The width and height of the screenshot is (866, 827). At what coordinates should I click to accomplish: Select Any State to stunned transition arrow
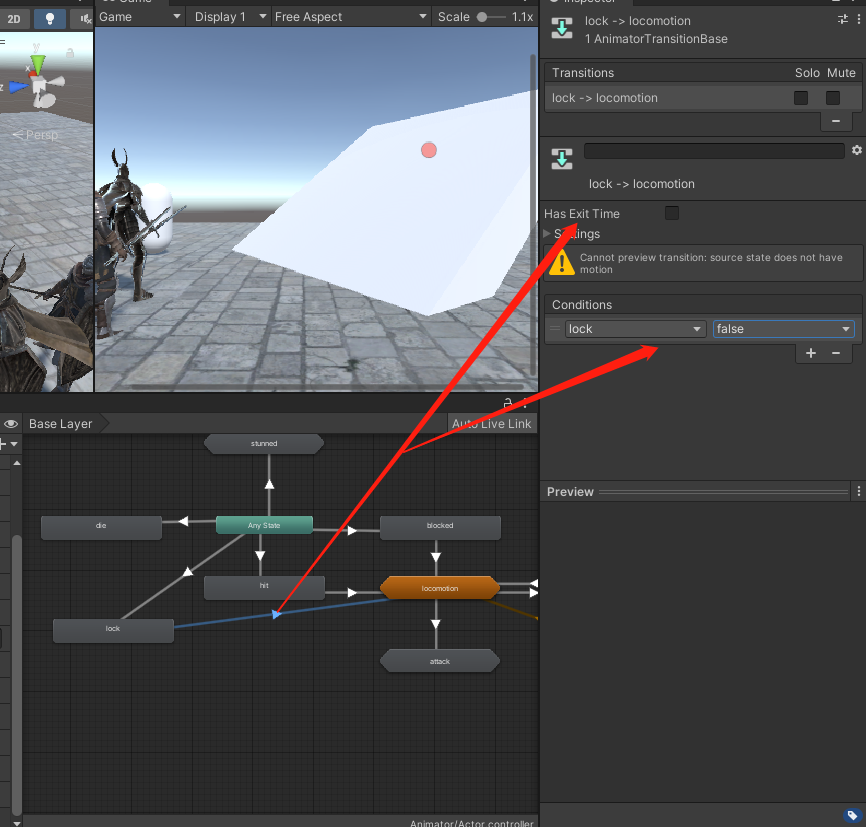(269, 484)
